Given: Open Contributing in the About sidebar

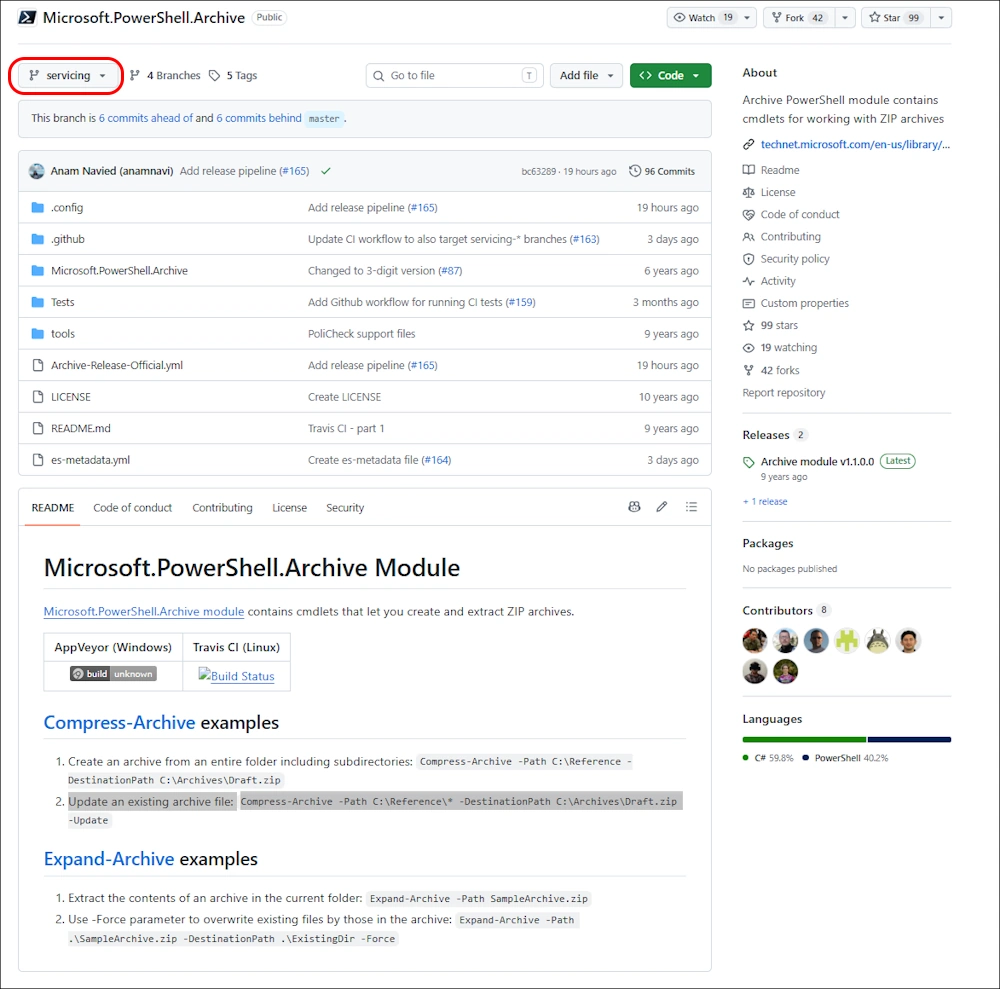Looking at the screenshot, I should 781,237.
